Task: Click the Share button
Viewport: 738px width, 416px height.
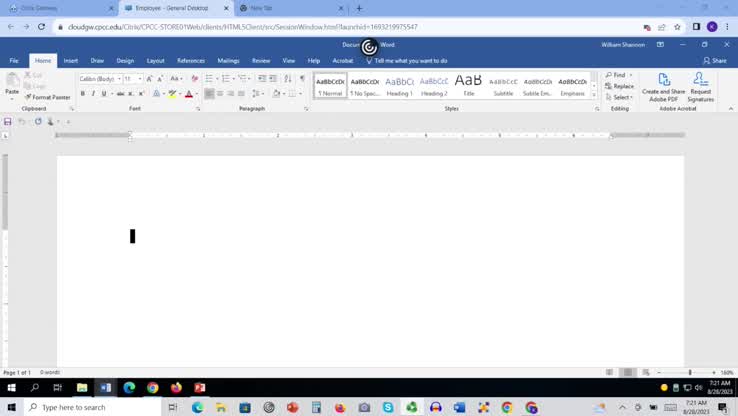Action: pyautogui.click(x=715, y=61)
